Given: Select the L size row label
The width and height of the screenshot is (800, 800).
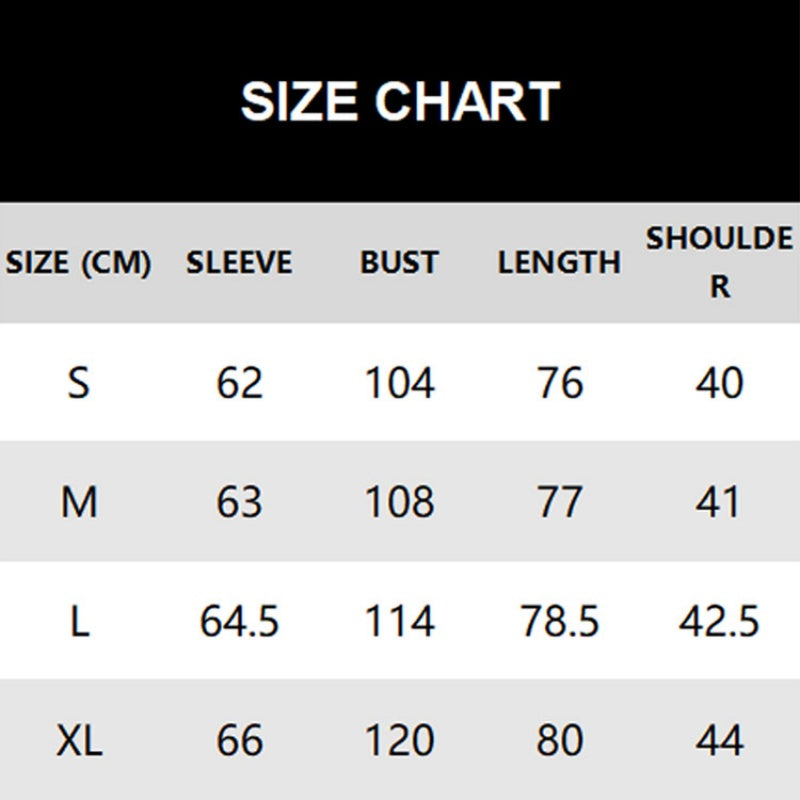Looking at the screenshot, I should 79,622.
